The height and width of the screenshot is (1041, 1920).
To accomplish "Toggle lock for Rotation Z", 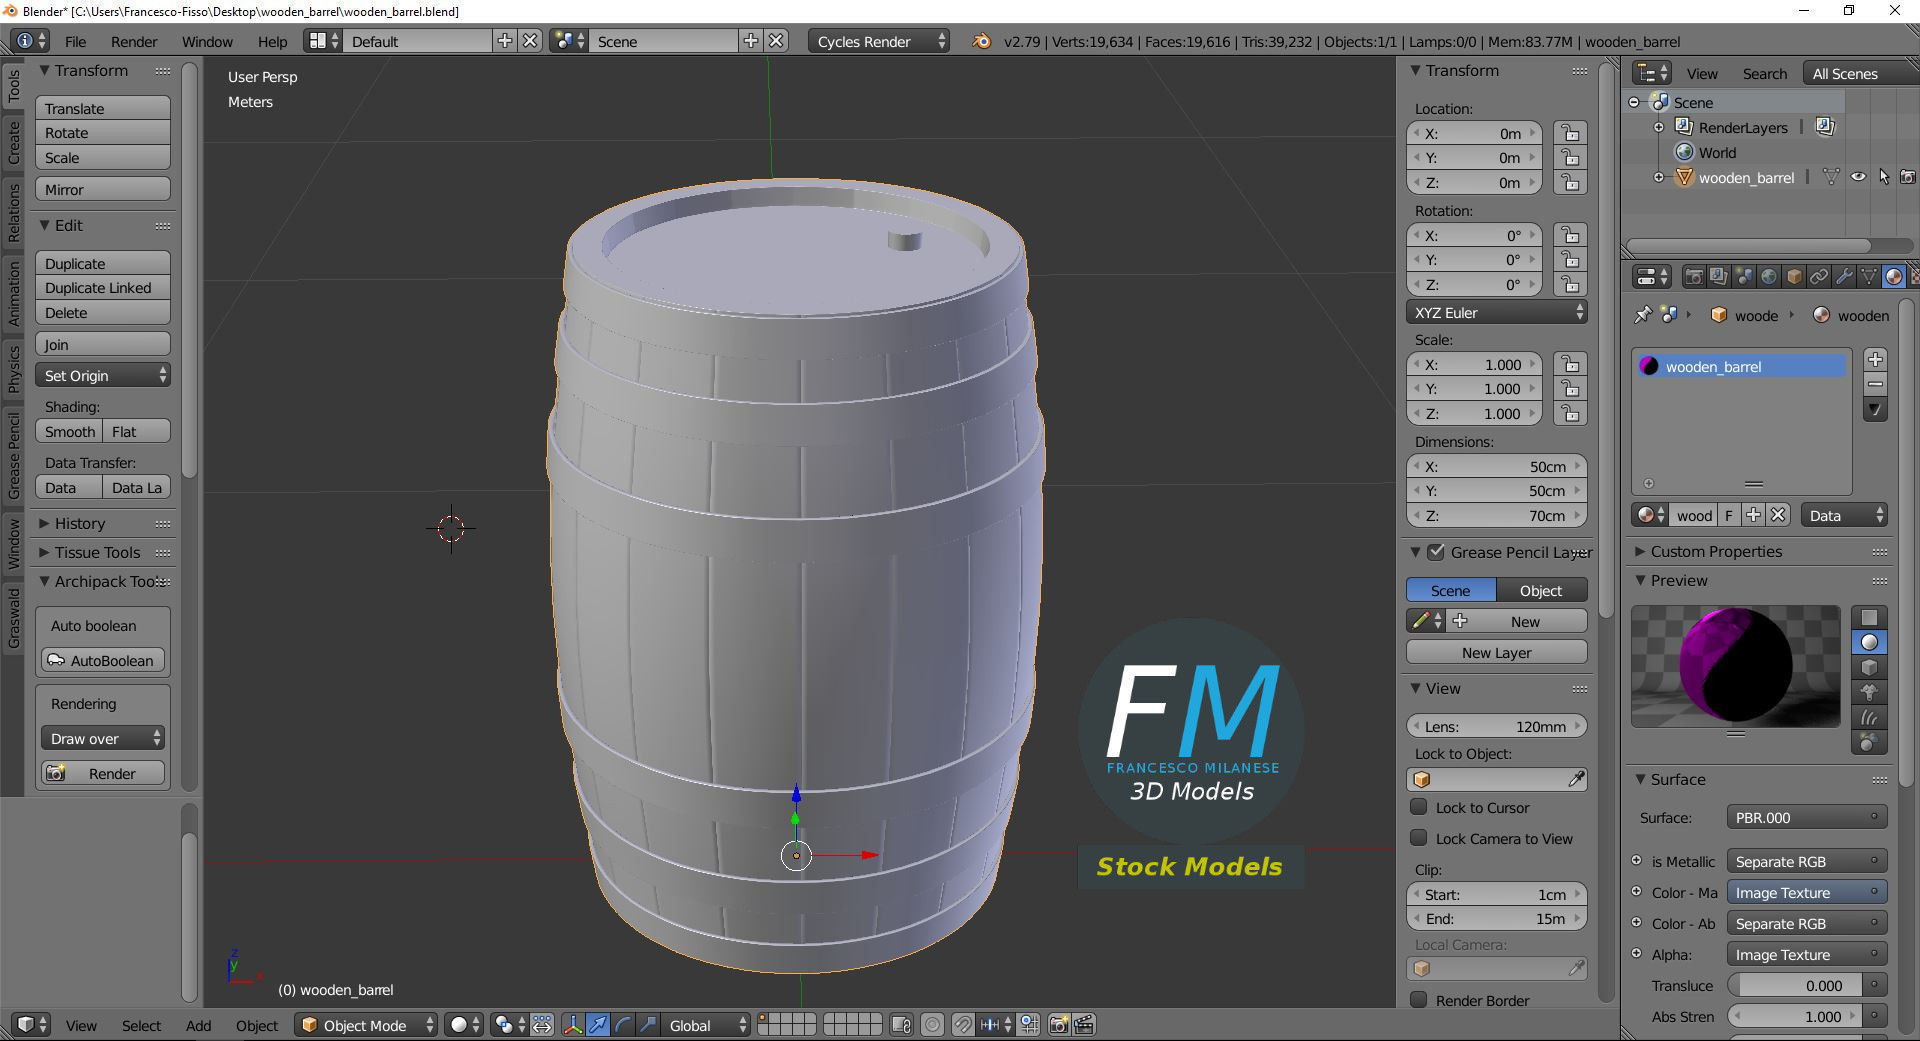I will (1570, 284).
